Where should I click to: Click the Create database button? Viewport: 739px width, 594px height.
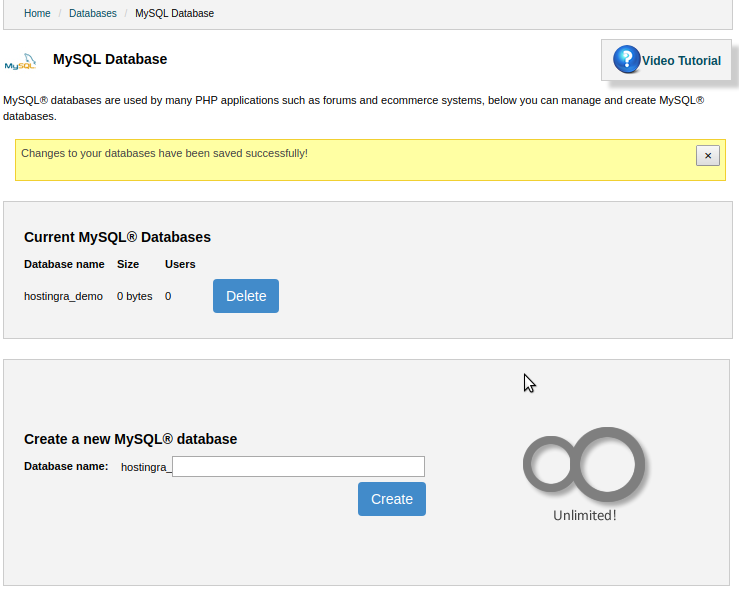click(392, 499)
